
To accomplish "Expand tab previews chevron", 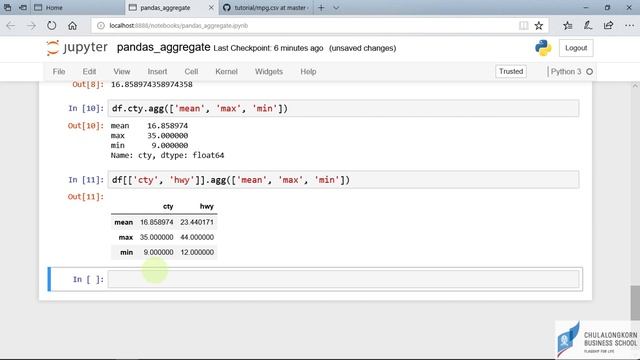I will 336,8.
